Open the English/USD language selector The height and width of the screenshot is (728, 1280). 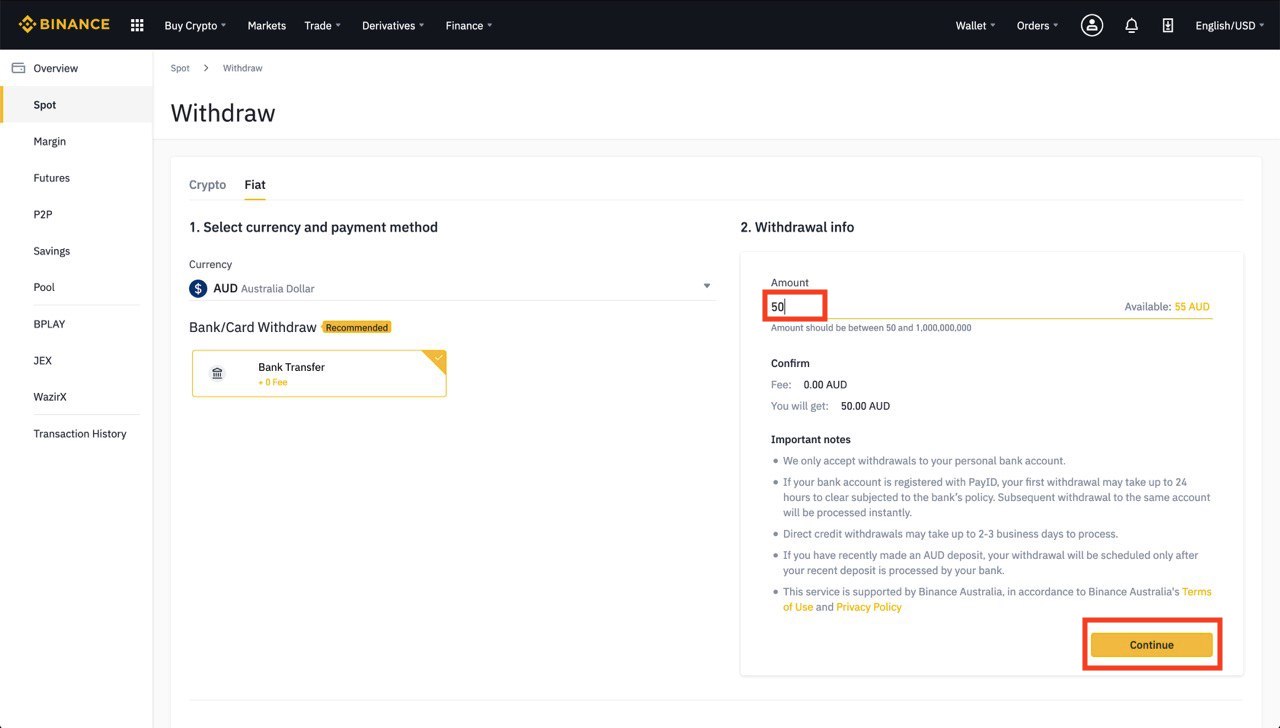(1230, 25)
